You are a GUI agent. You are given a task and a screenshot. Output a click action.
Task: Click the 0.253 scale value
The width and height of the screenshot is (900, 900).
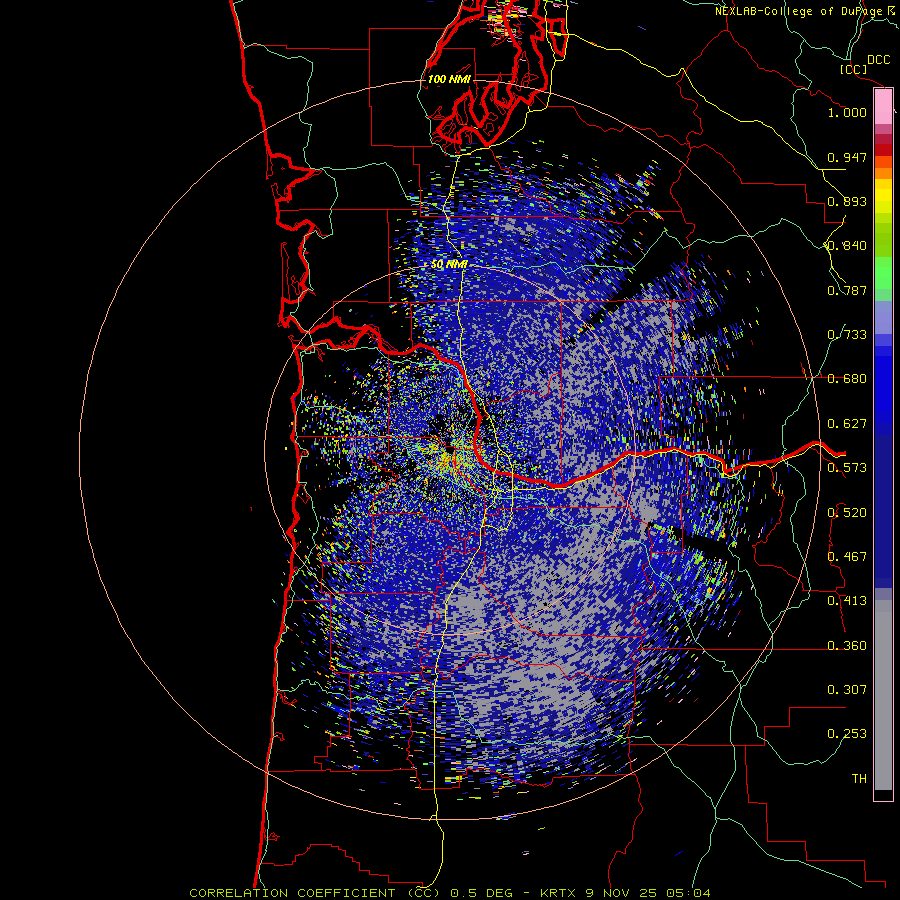pyautogui.click(x=847, y=734)
